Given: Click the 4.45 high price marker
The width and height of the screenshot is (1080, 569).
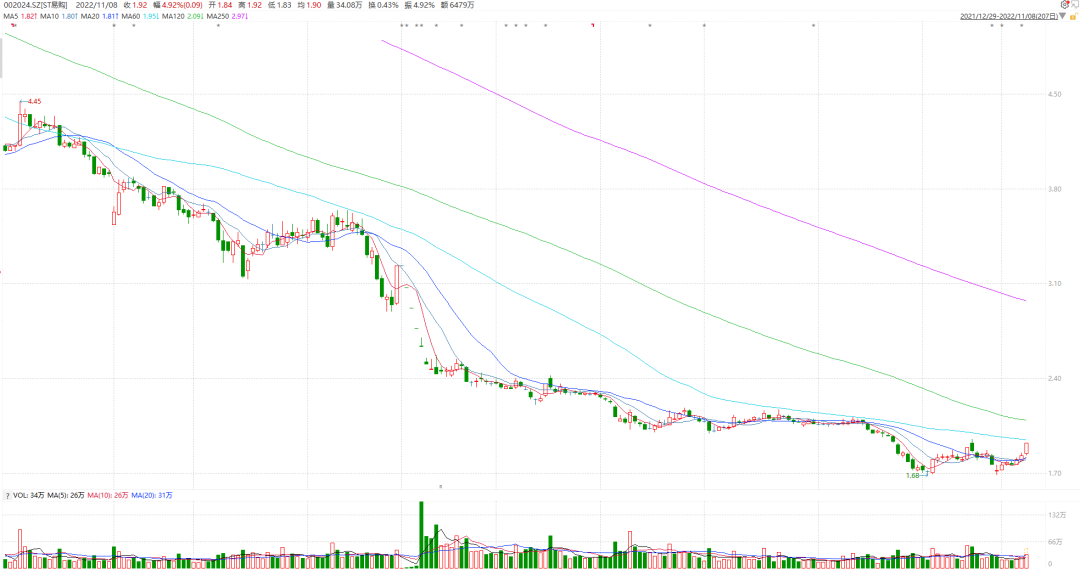Looking at the screenshot, I should [34, 102].
